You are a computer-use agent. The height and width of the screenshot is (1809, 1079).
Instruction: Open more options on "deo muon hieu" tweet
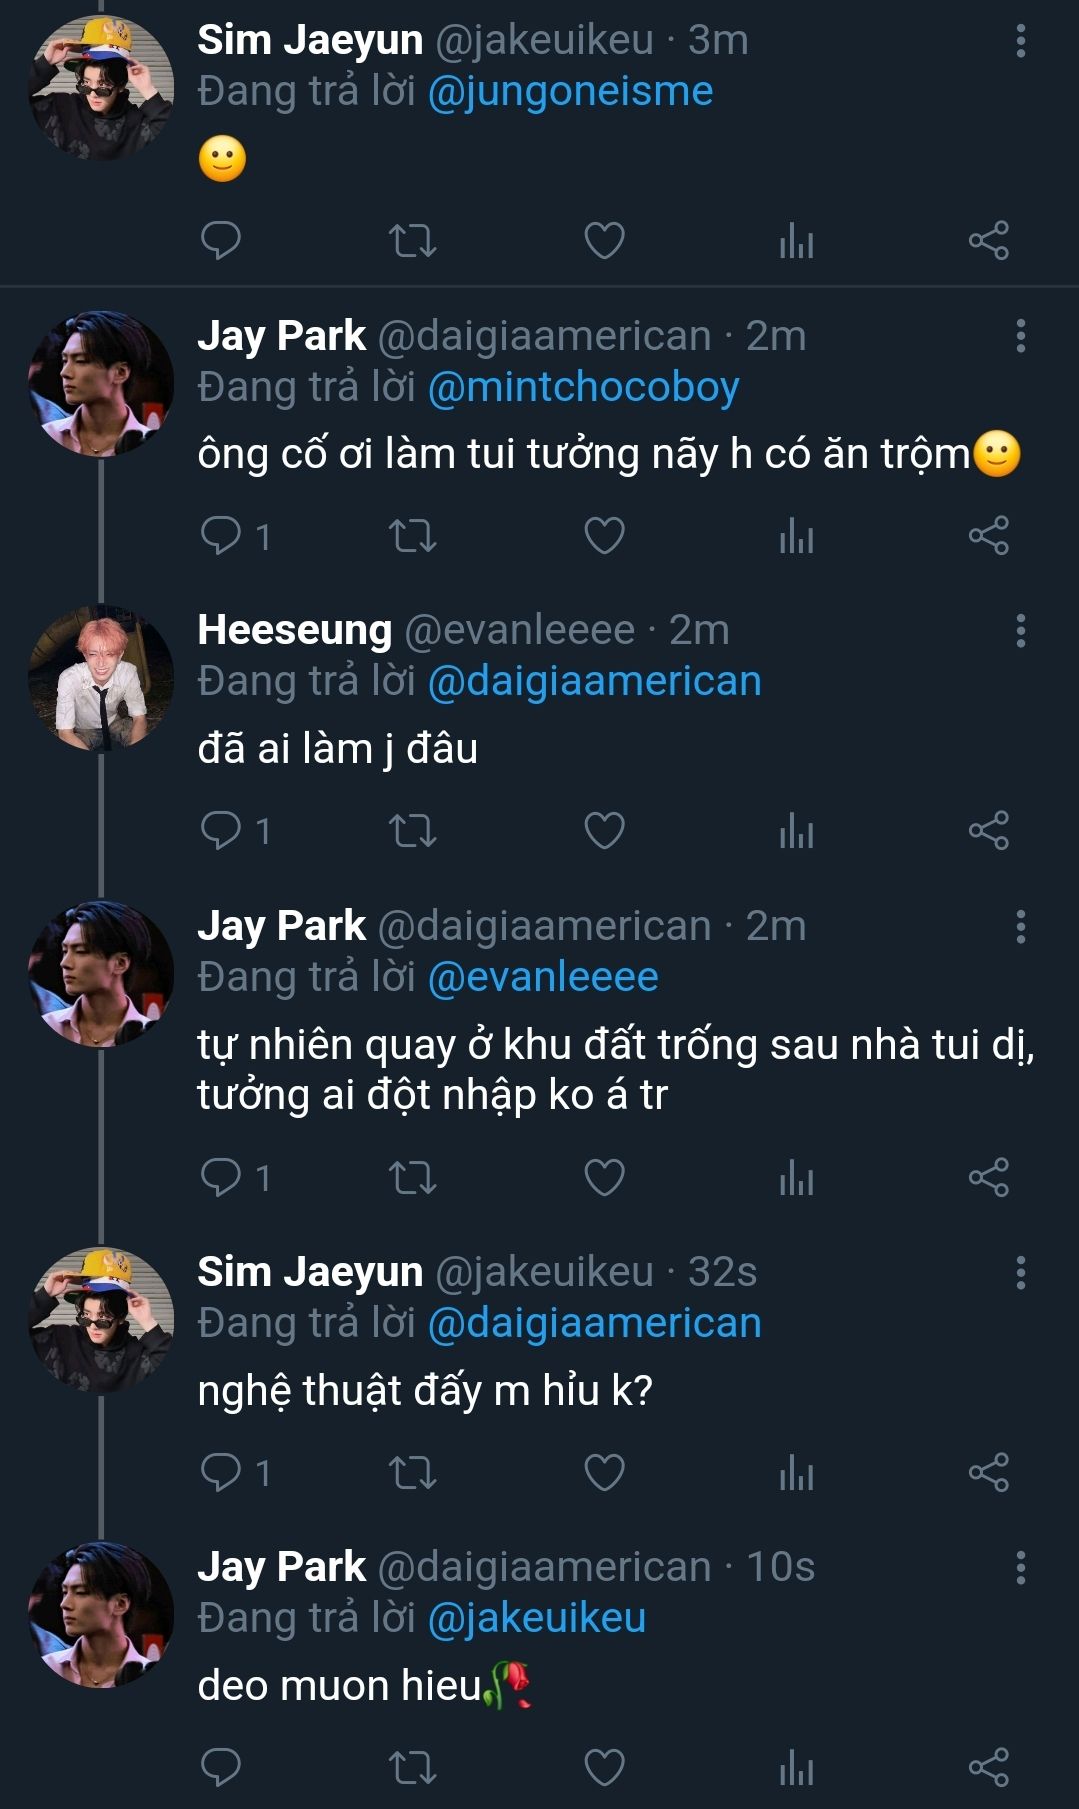pos(1020,1568)
